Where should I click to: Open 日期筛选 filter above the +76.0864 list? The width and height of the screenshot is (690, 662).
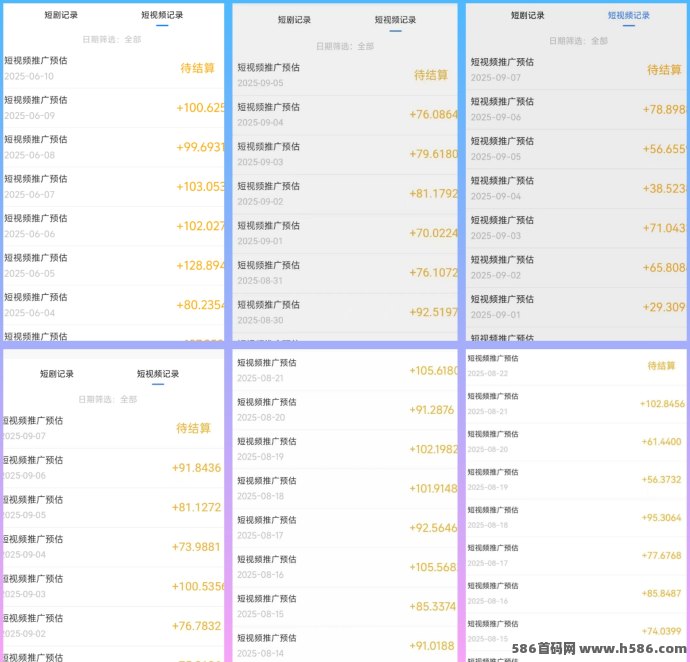[x=345, y=46]
